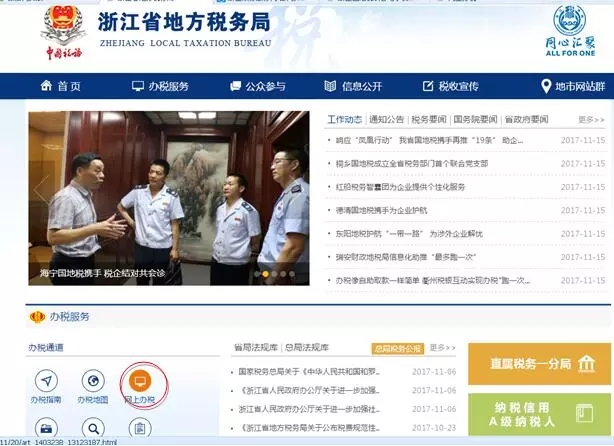
Task: Select the active orange carousel dot
Action: point(266,274)
